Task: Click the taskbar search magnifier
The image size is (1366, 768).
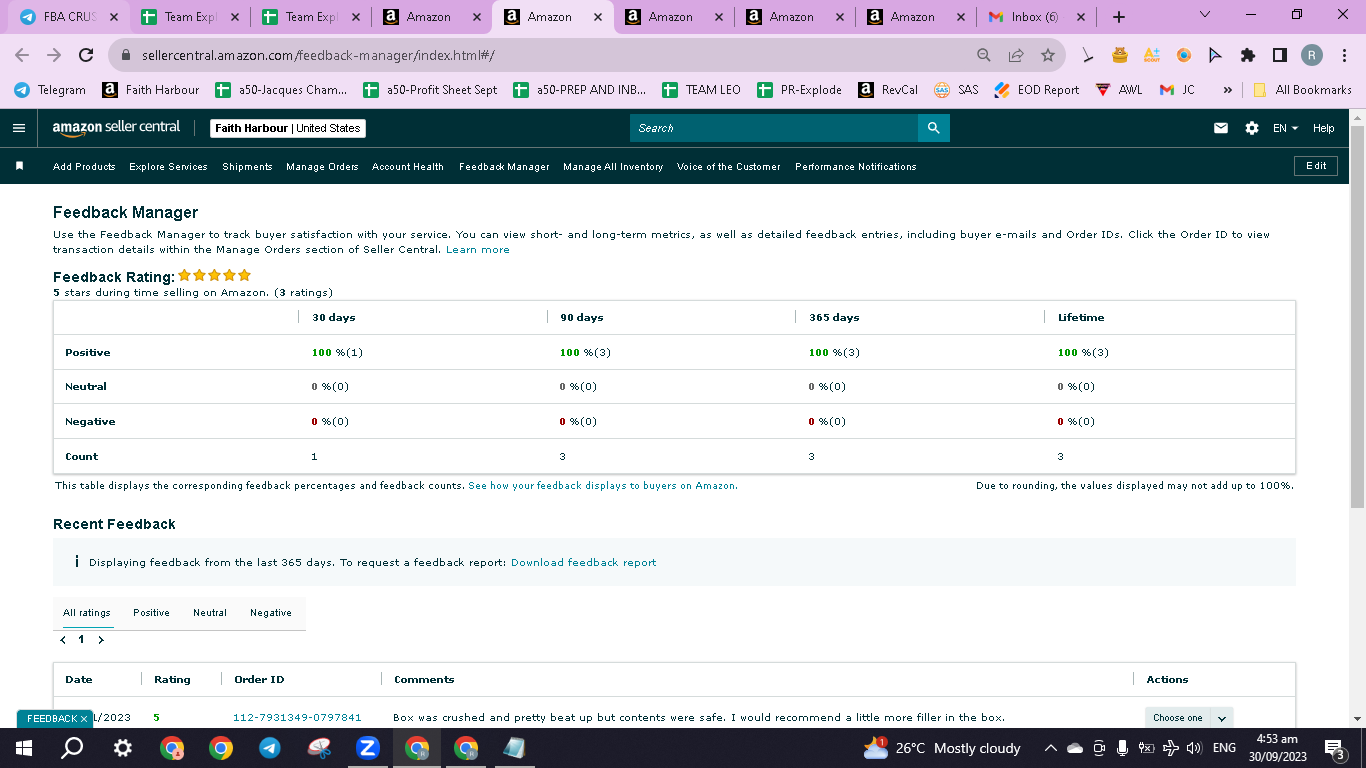Action: pyautogui.click(x=72, y=748)
